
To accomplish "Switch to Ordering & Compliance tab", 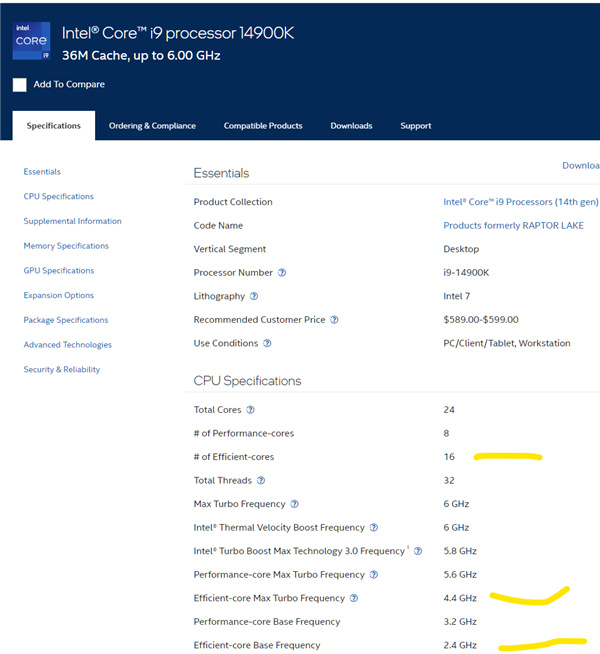I will pyautogui.click(x=152, y=126).
